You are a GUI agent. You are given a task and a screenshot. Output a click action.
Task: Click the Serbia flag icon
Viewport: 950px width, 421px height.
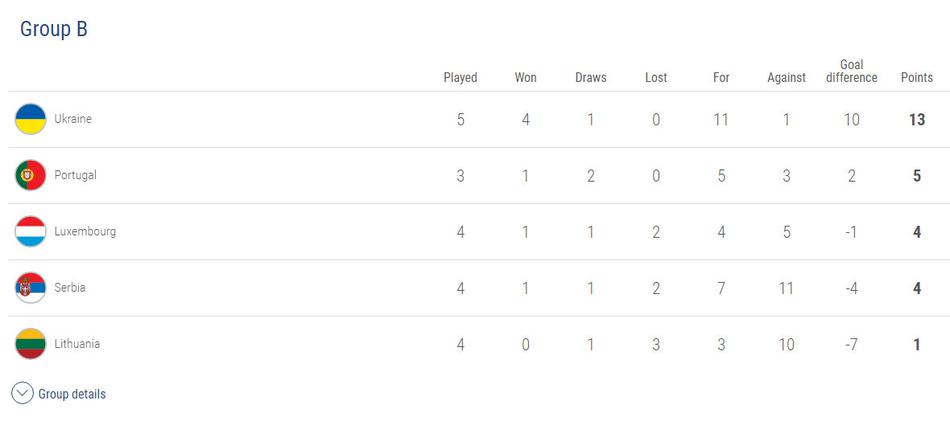tap(30, 287)
